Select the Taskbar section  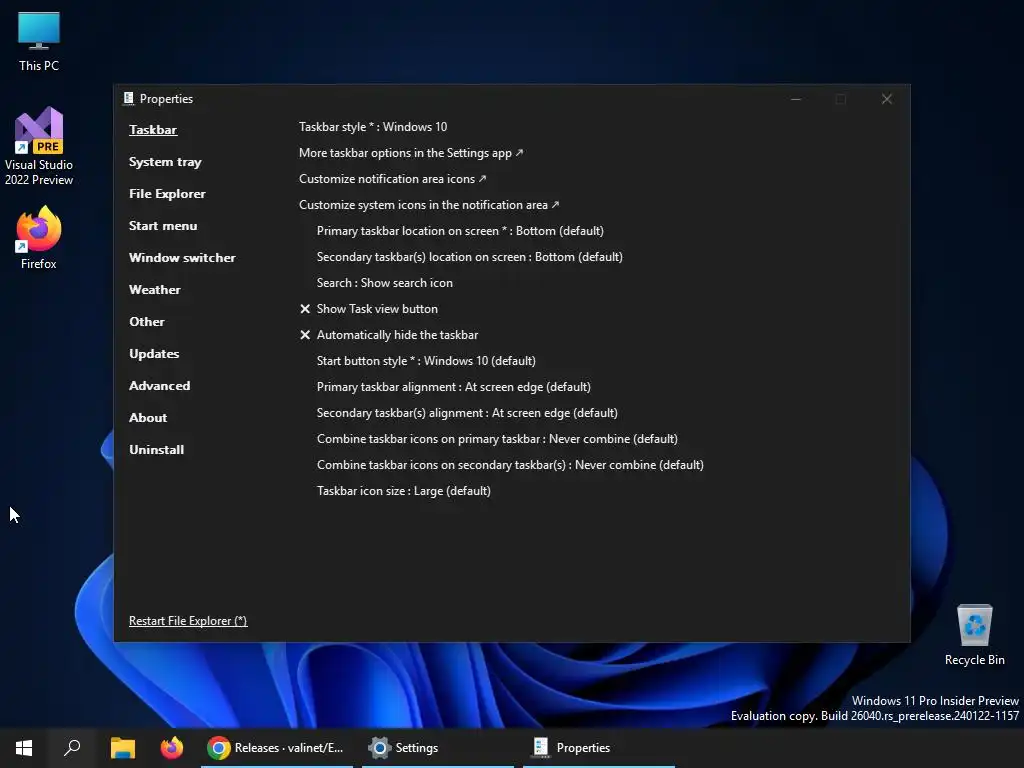(x=153, y=130)
